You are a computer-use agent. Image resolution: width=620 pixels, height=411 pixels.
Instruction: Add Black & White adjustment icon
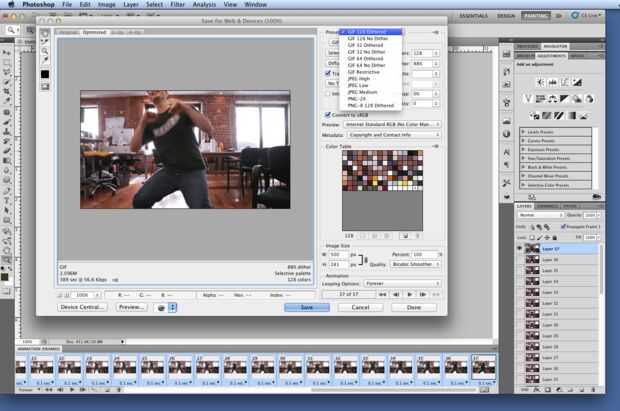[x=564, y=99]
